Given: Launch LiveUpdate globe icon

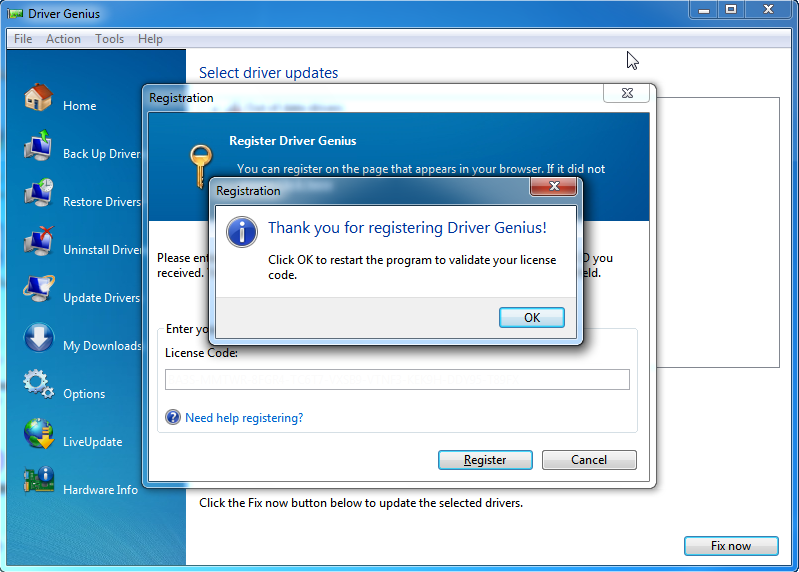Looking at the screenshot, I should tap(39, 433).
